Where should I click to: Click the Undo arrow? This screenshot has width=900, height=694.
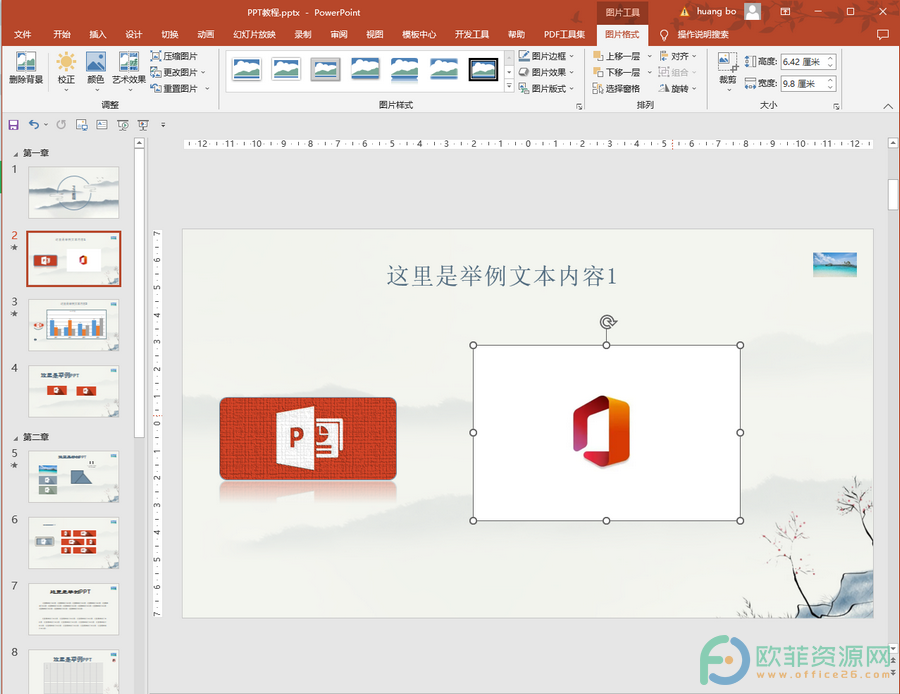click(34, 125)
